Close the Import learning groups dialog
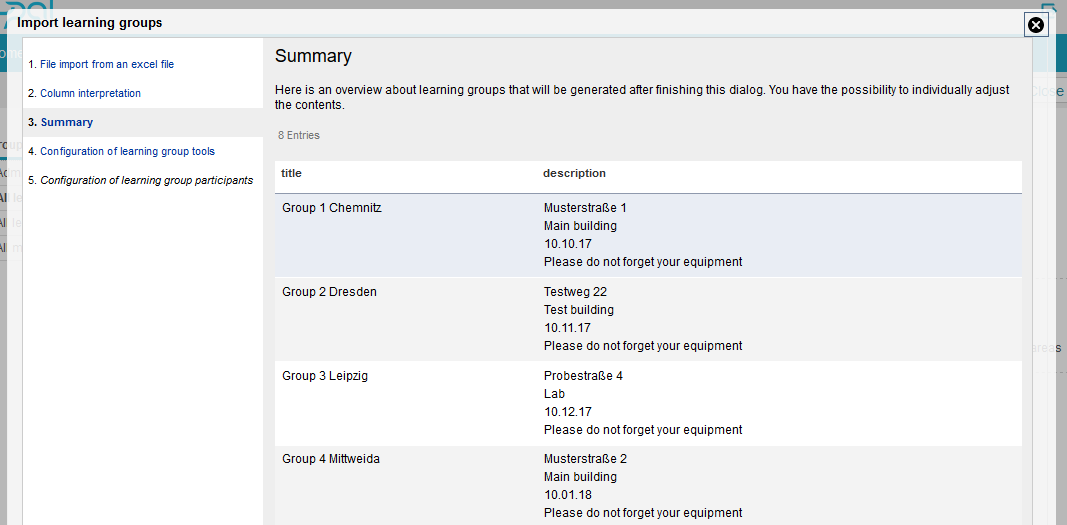 (1036, 25)
